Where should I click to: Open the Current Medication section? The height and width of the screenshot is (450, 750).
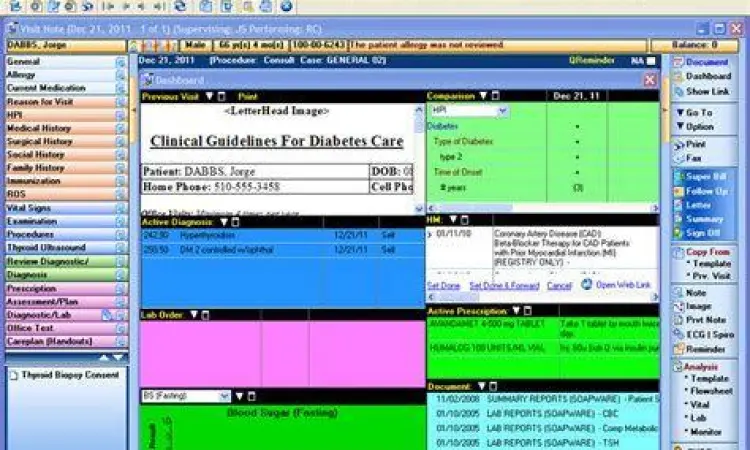tap(66, 88)
